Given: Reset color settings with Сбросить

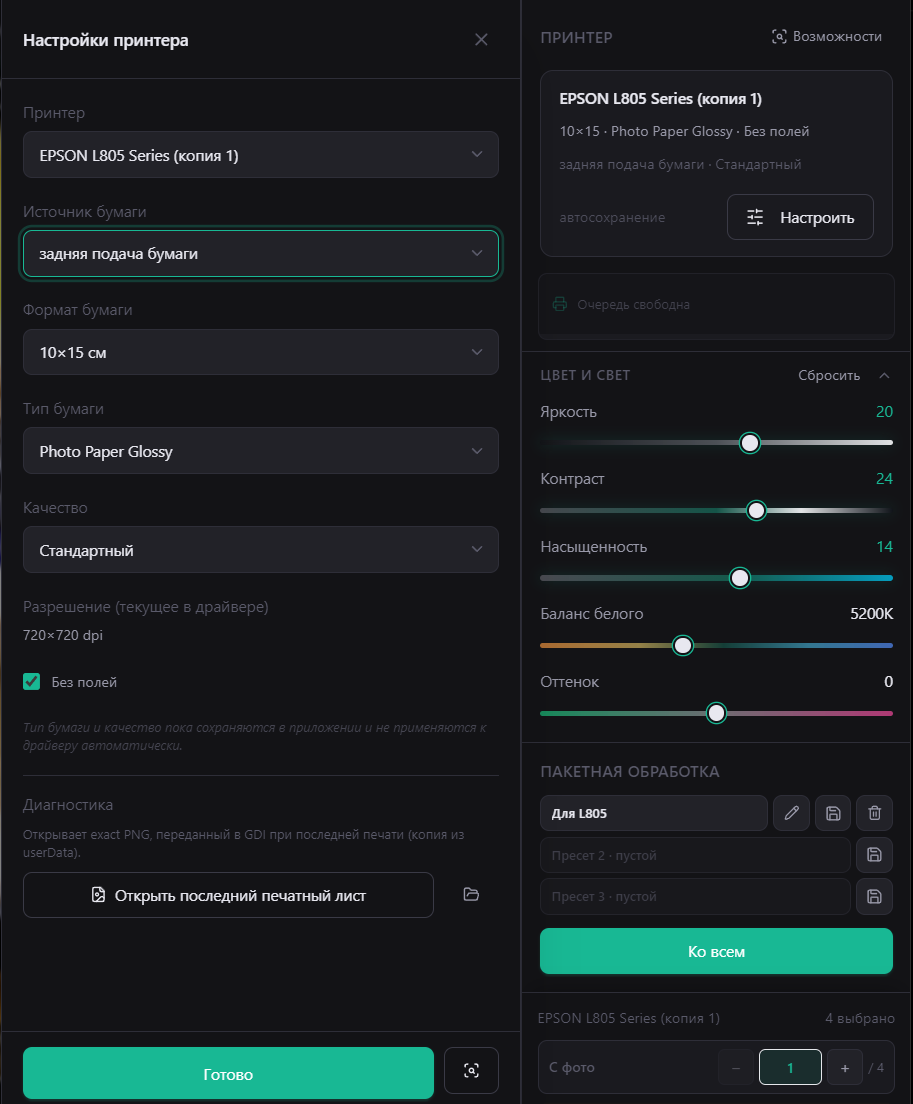Looking at the screenshot, I should click(829, 375).
